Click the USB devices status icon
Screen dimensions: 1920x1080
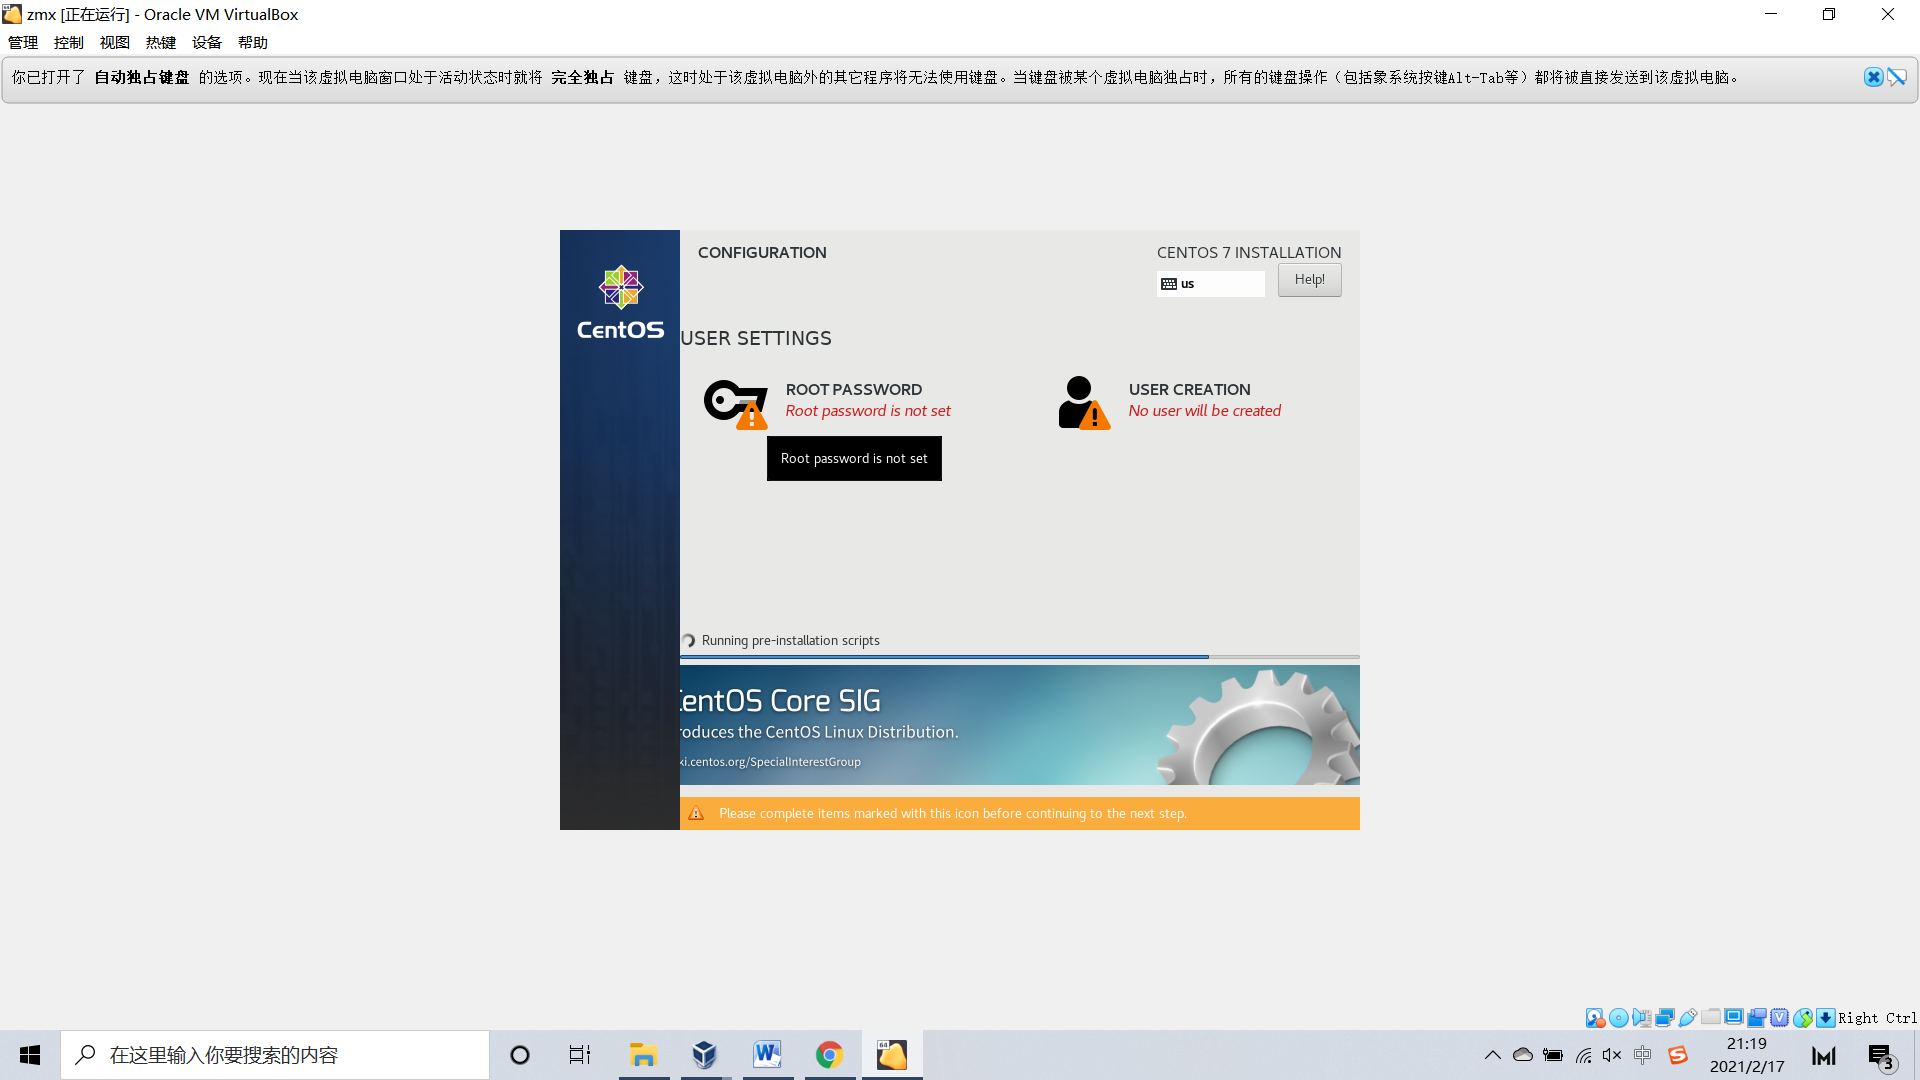click(x=1688, y=1018)
